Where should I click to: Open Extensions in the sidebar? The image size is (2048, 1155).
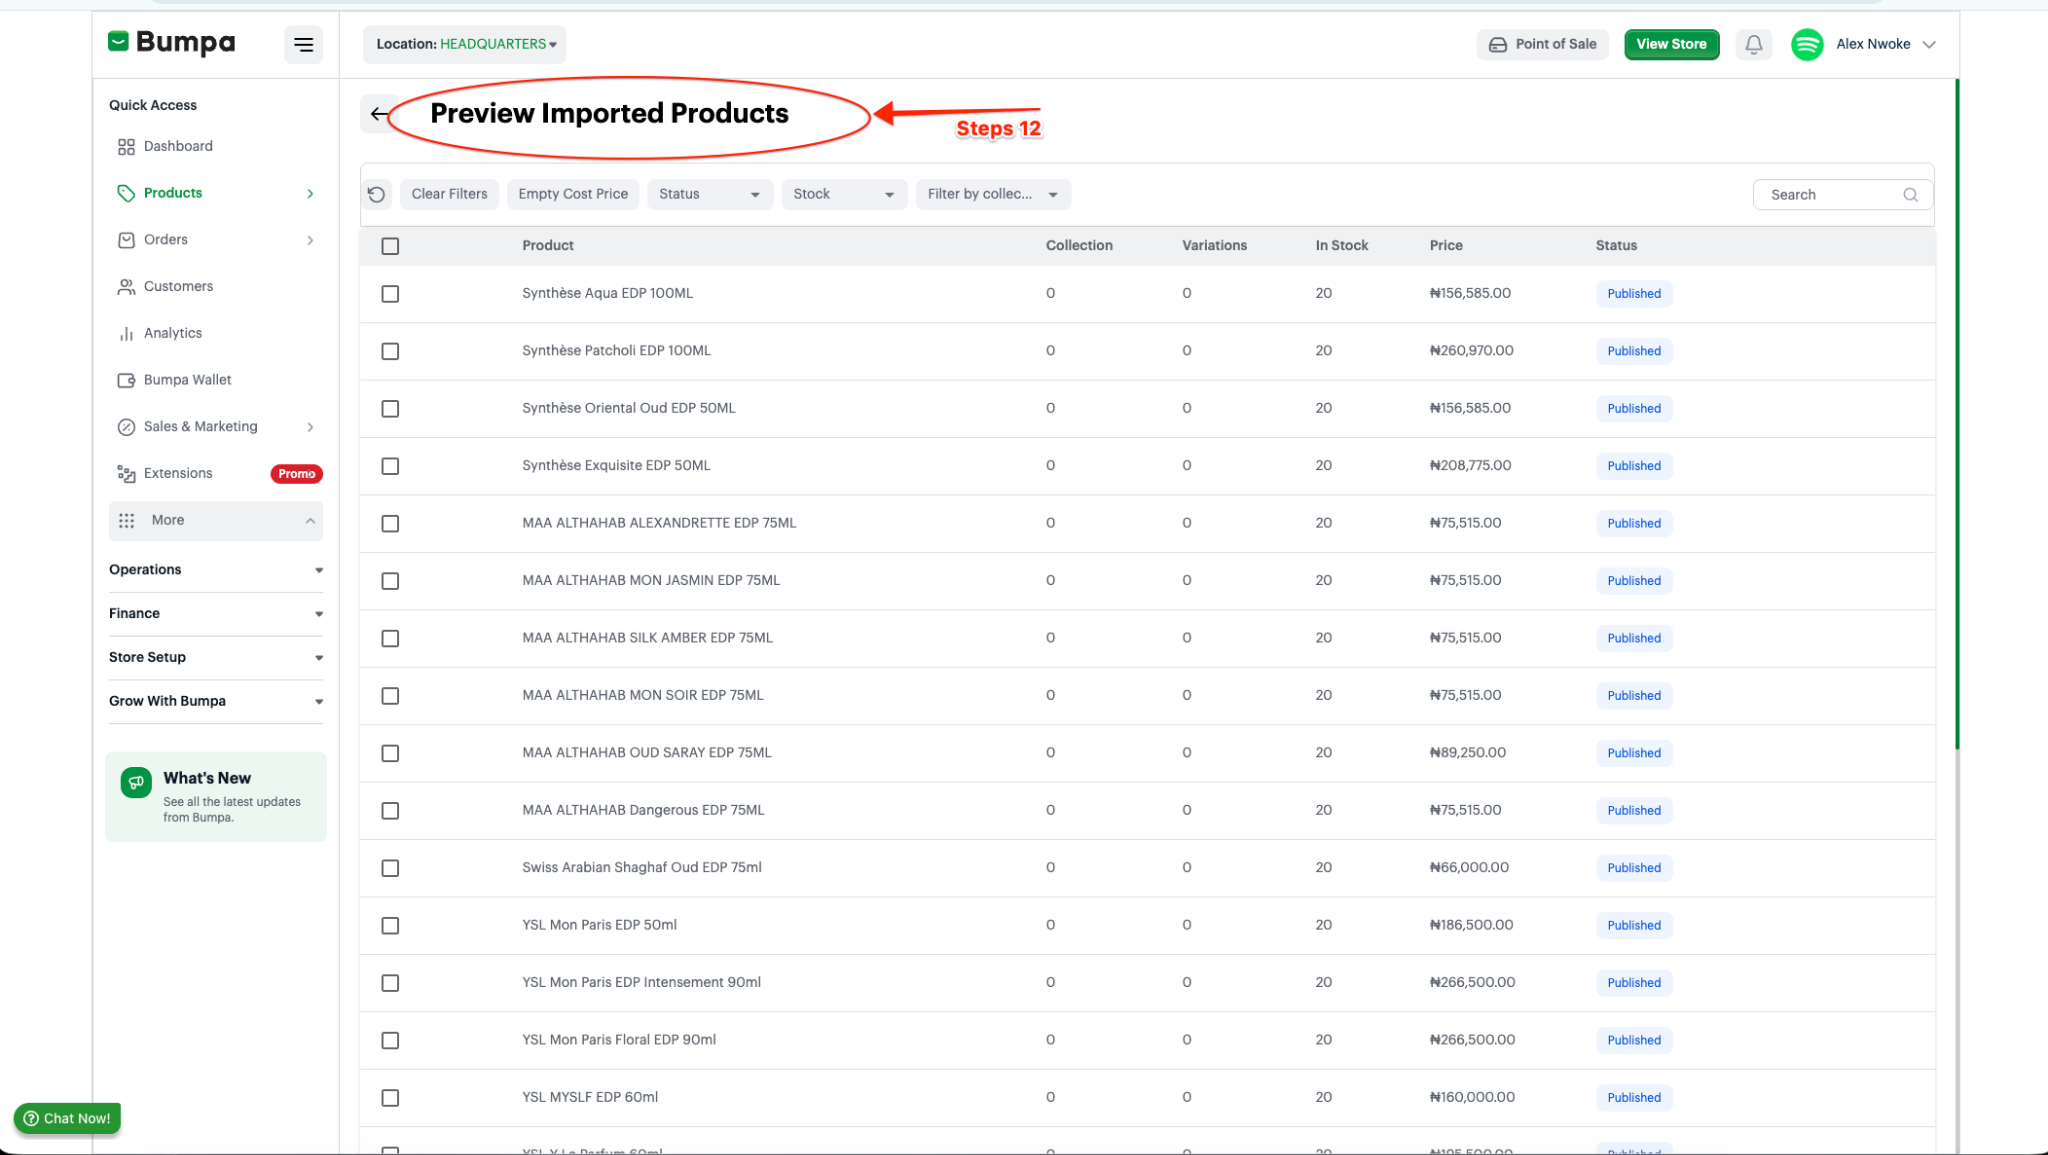[178, 473]
